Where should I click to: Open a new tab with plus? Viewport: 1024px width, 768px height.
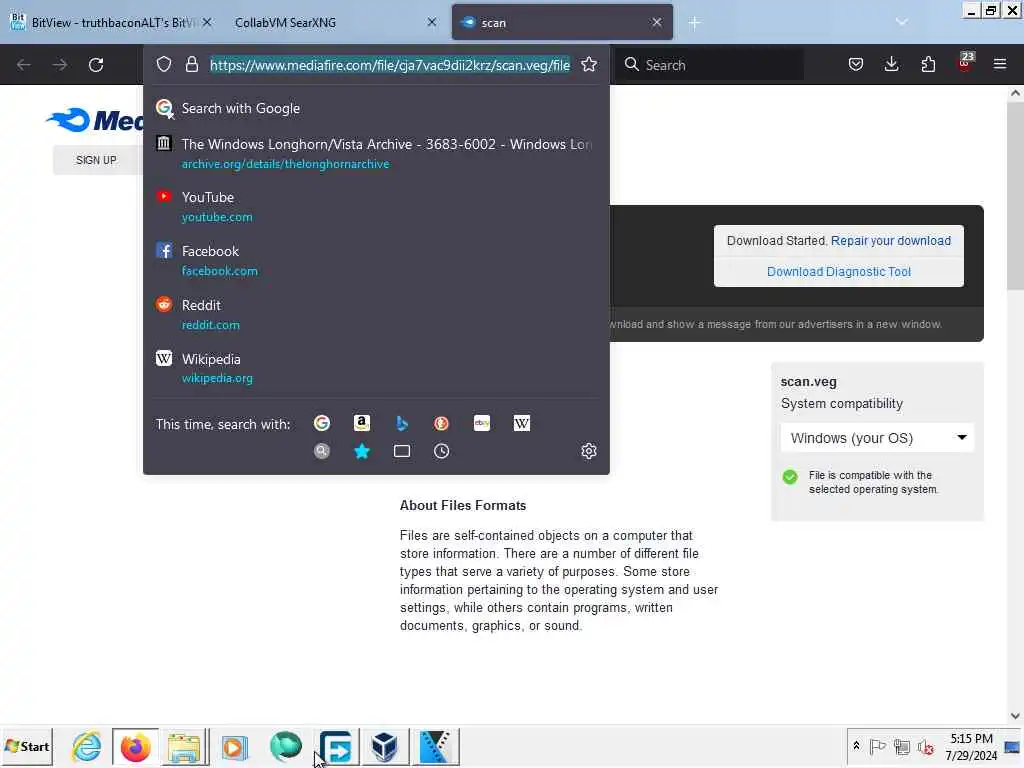[694, 23]
